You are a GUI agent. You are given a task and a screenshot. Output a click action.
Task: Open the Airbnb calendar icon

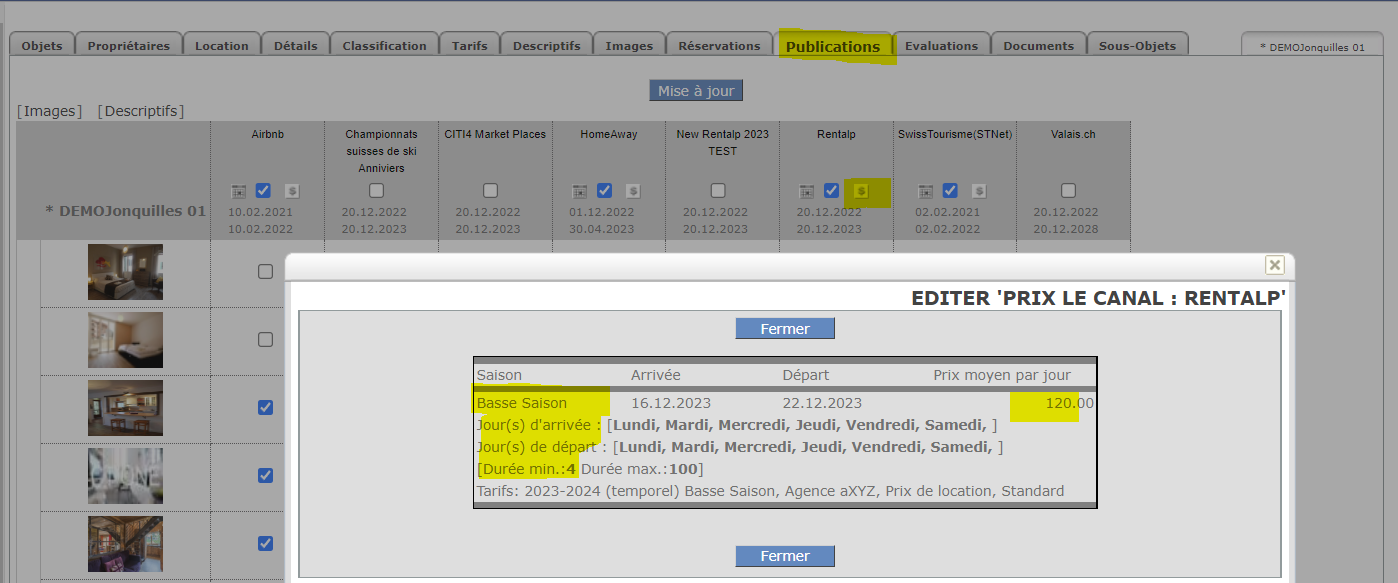pos(238,191)
